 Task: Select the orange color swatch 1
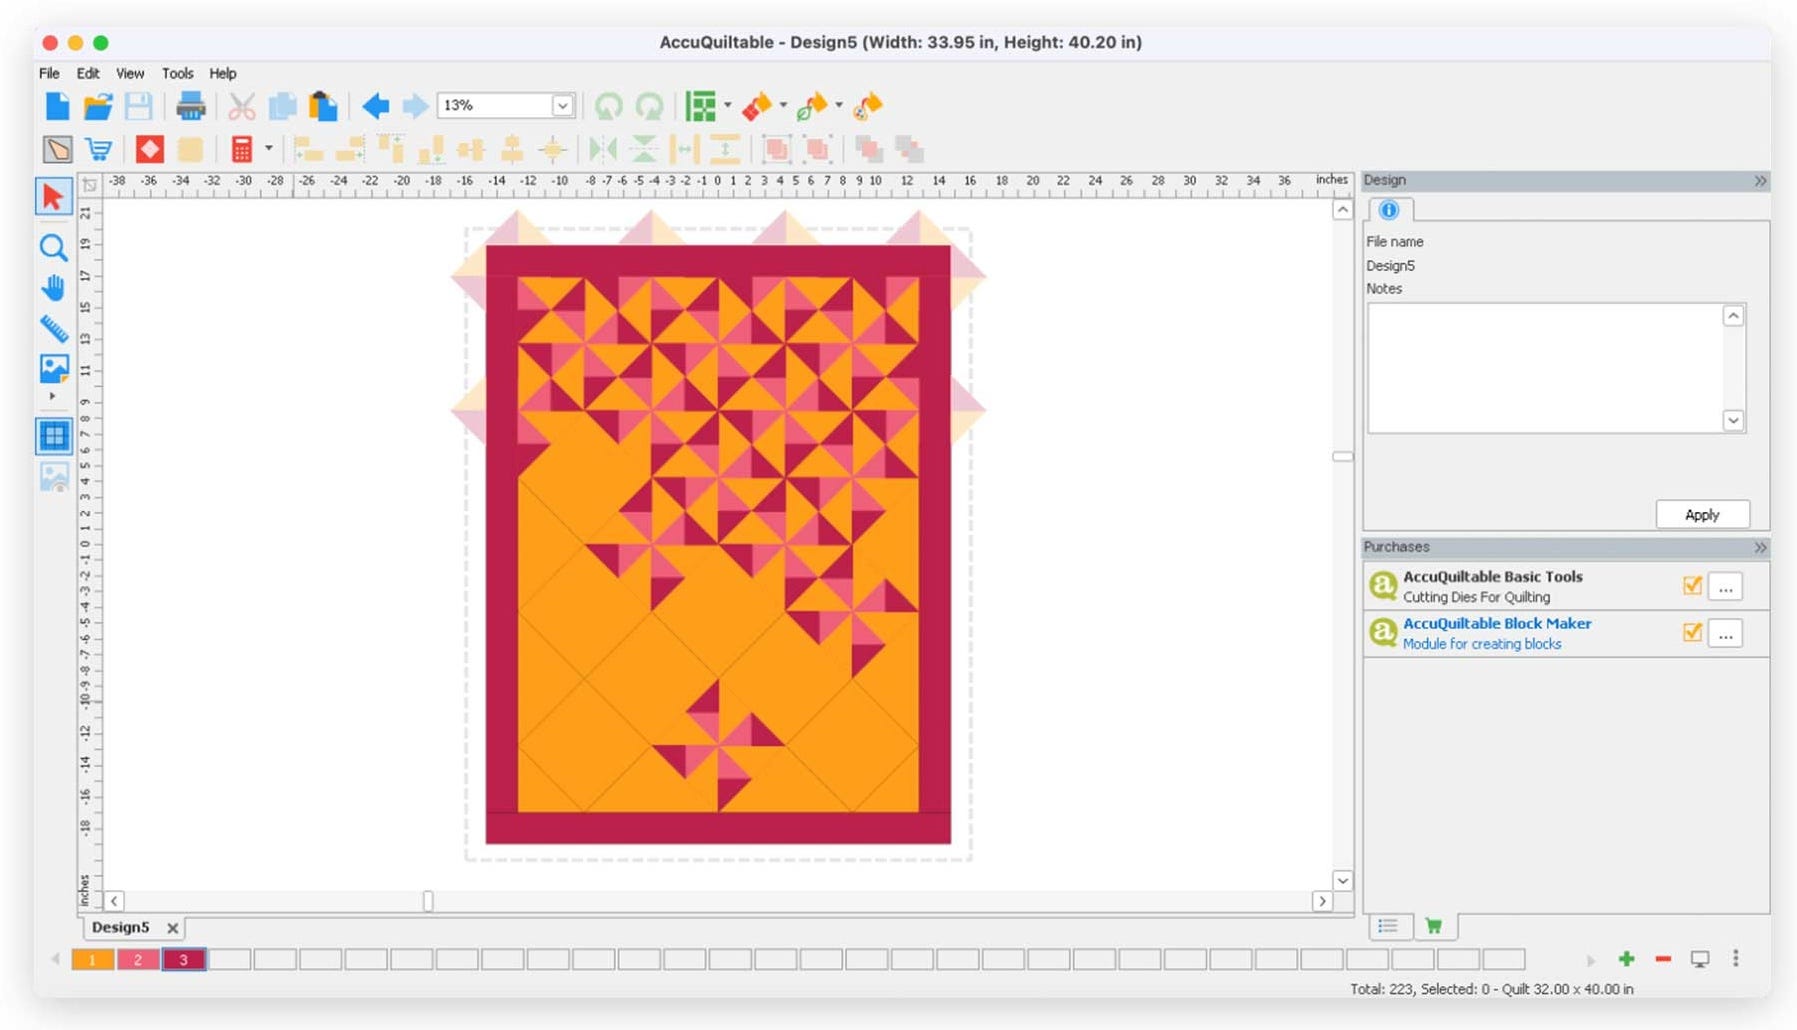[93, 960]
